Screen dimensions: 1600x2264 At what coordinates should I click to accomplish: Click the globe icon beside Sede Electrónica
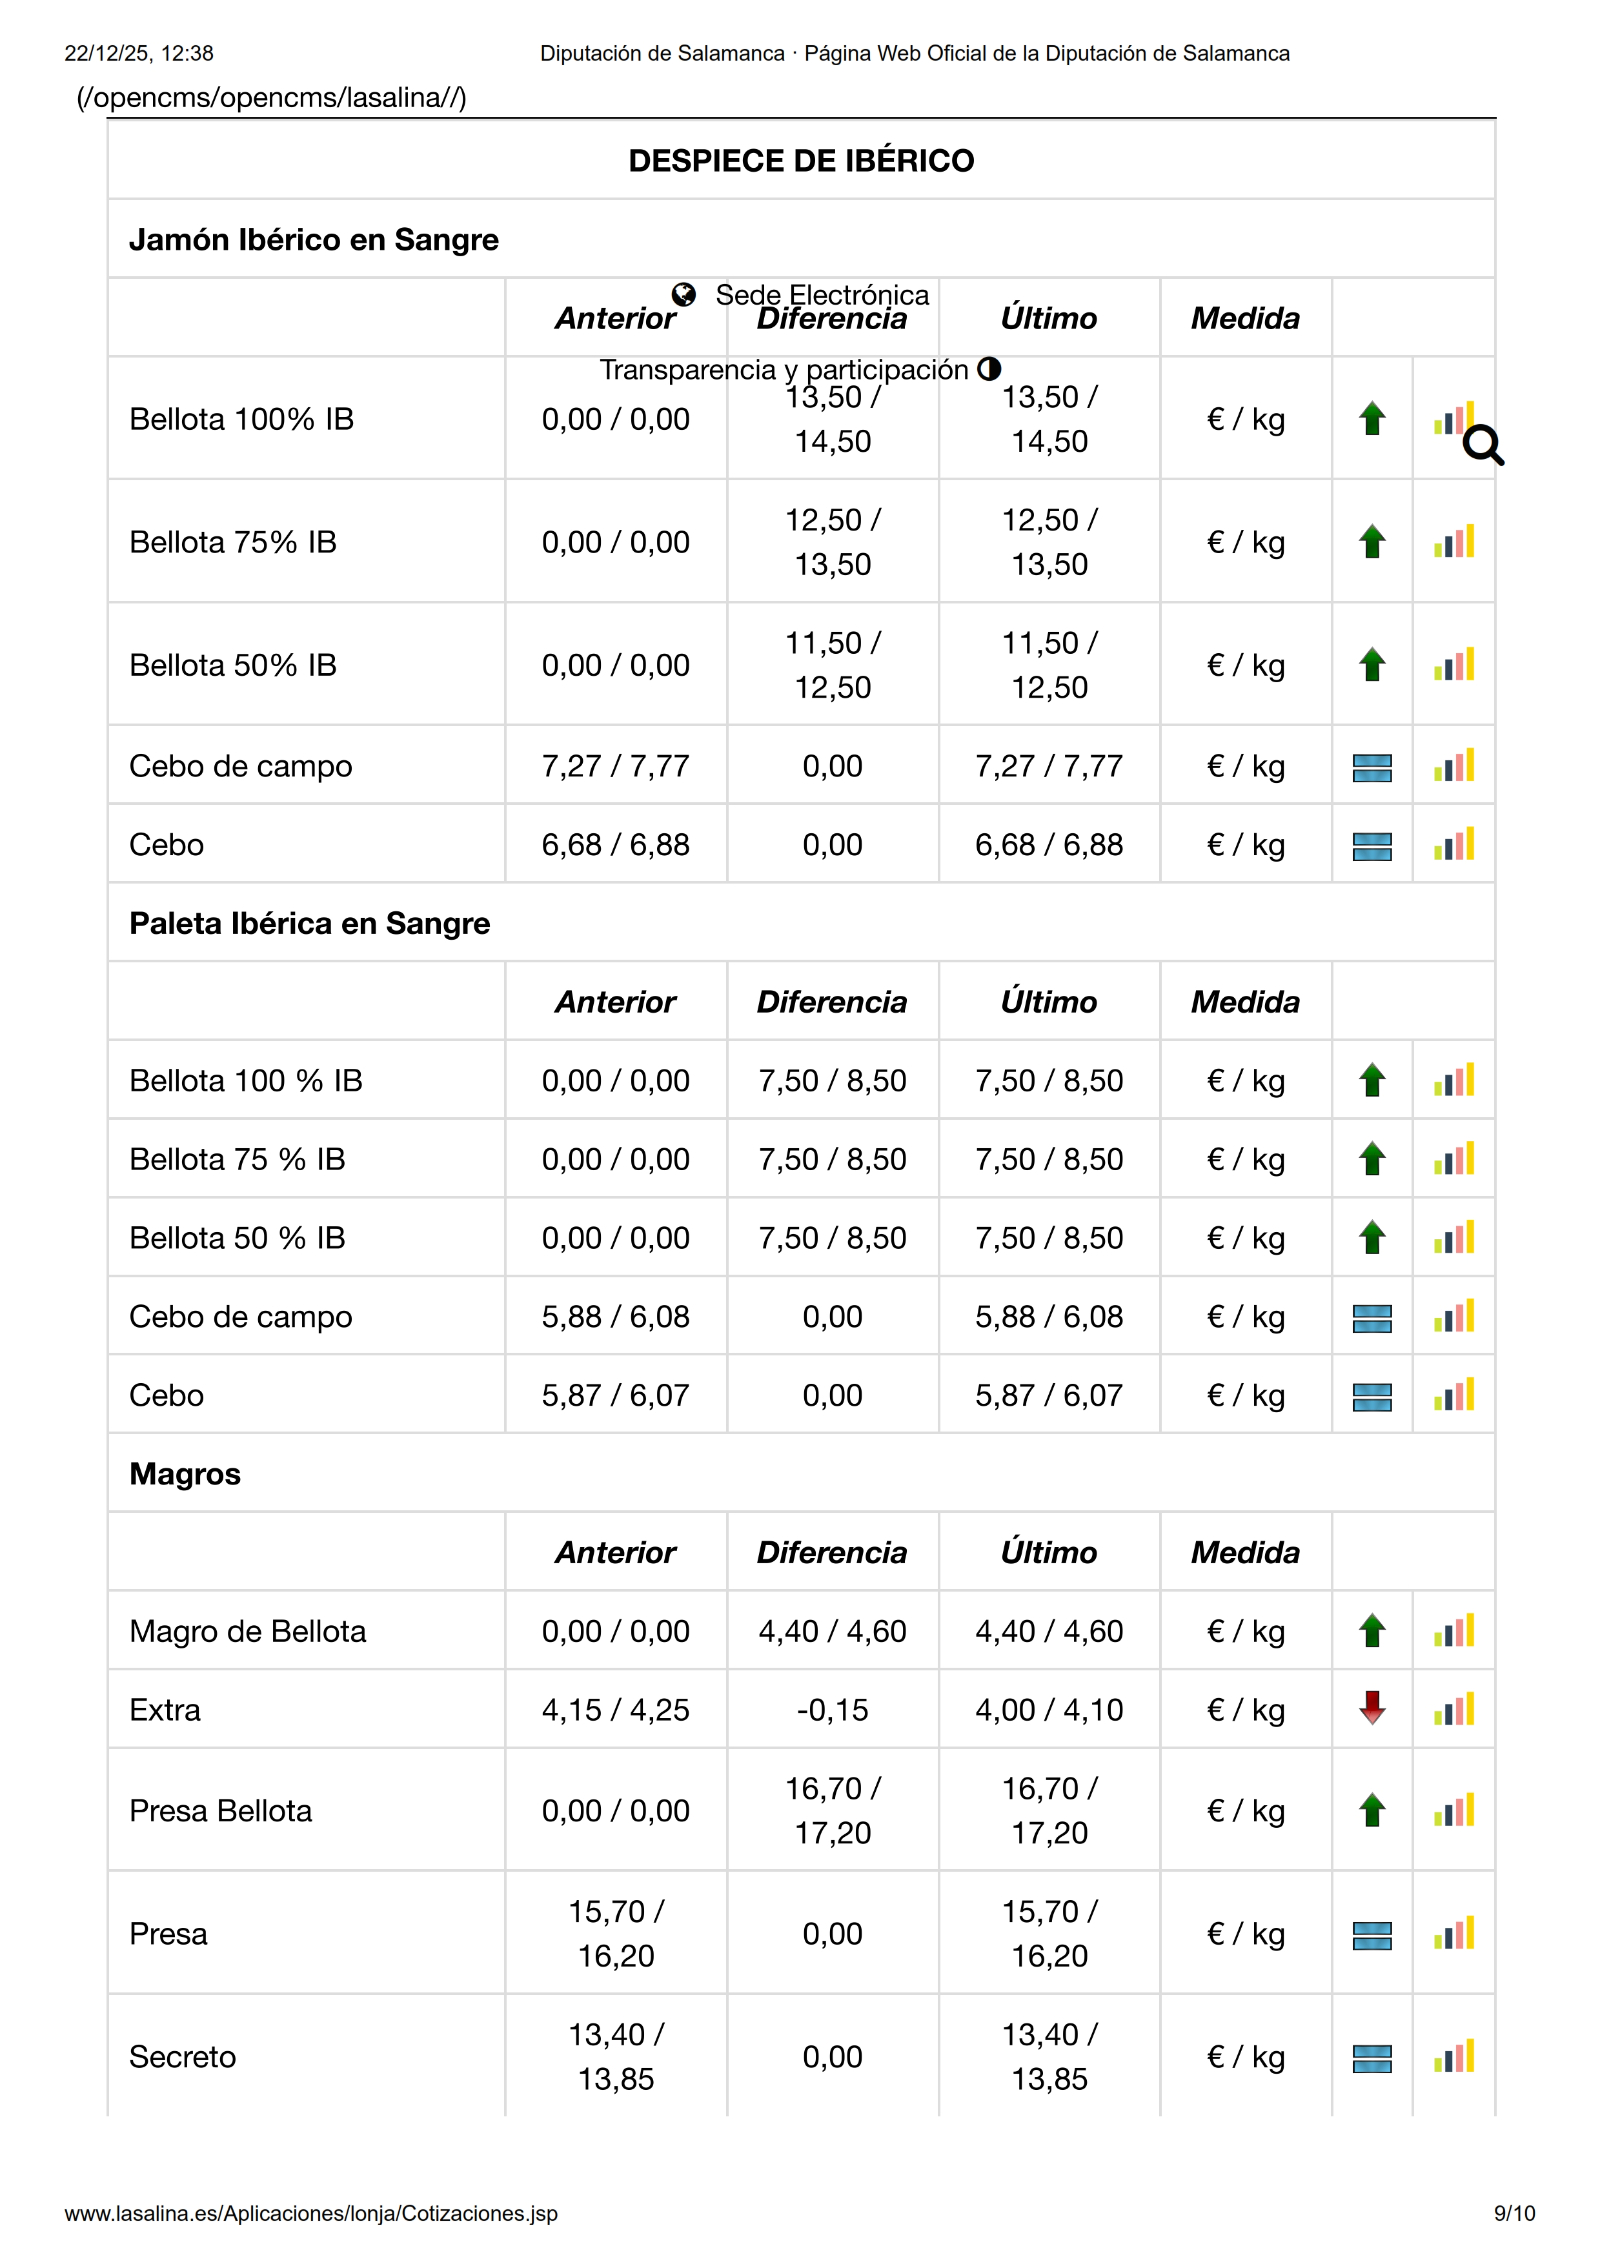(x=684, y=294)
